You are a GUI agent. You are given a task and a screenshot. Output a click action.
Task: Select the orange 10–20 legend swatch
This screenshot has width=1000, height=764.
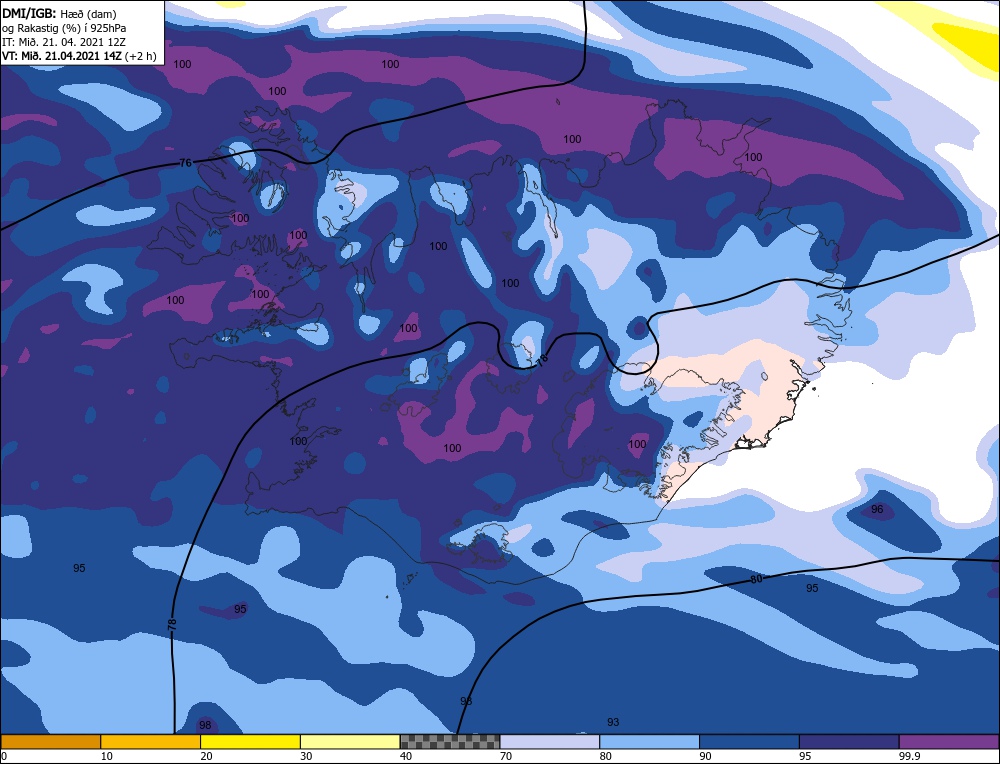pyautogui.click(x=151, y=741)
